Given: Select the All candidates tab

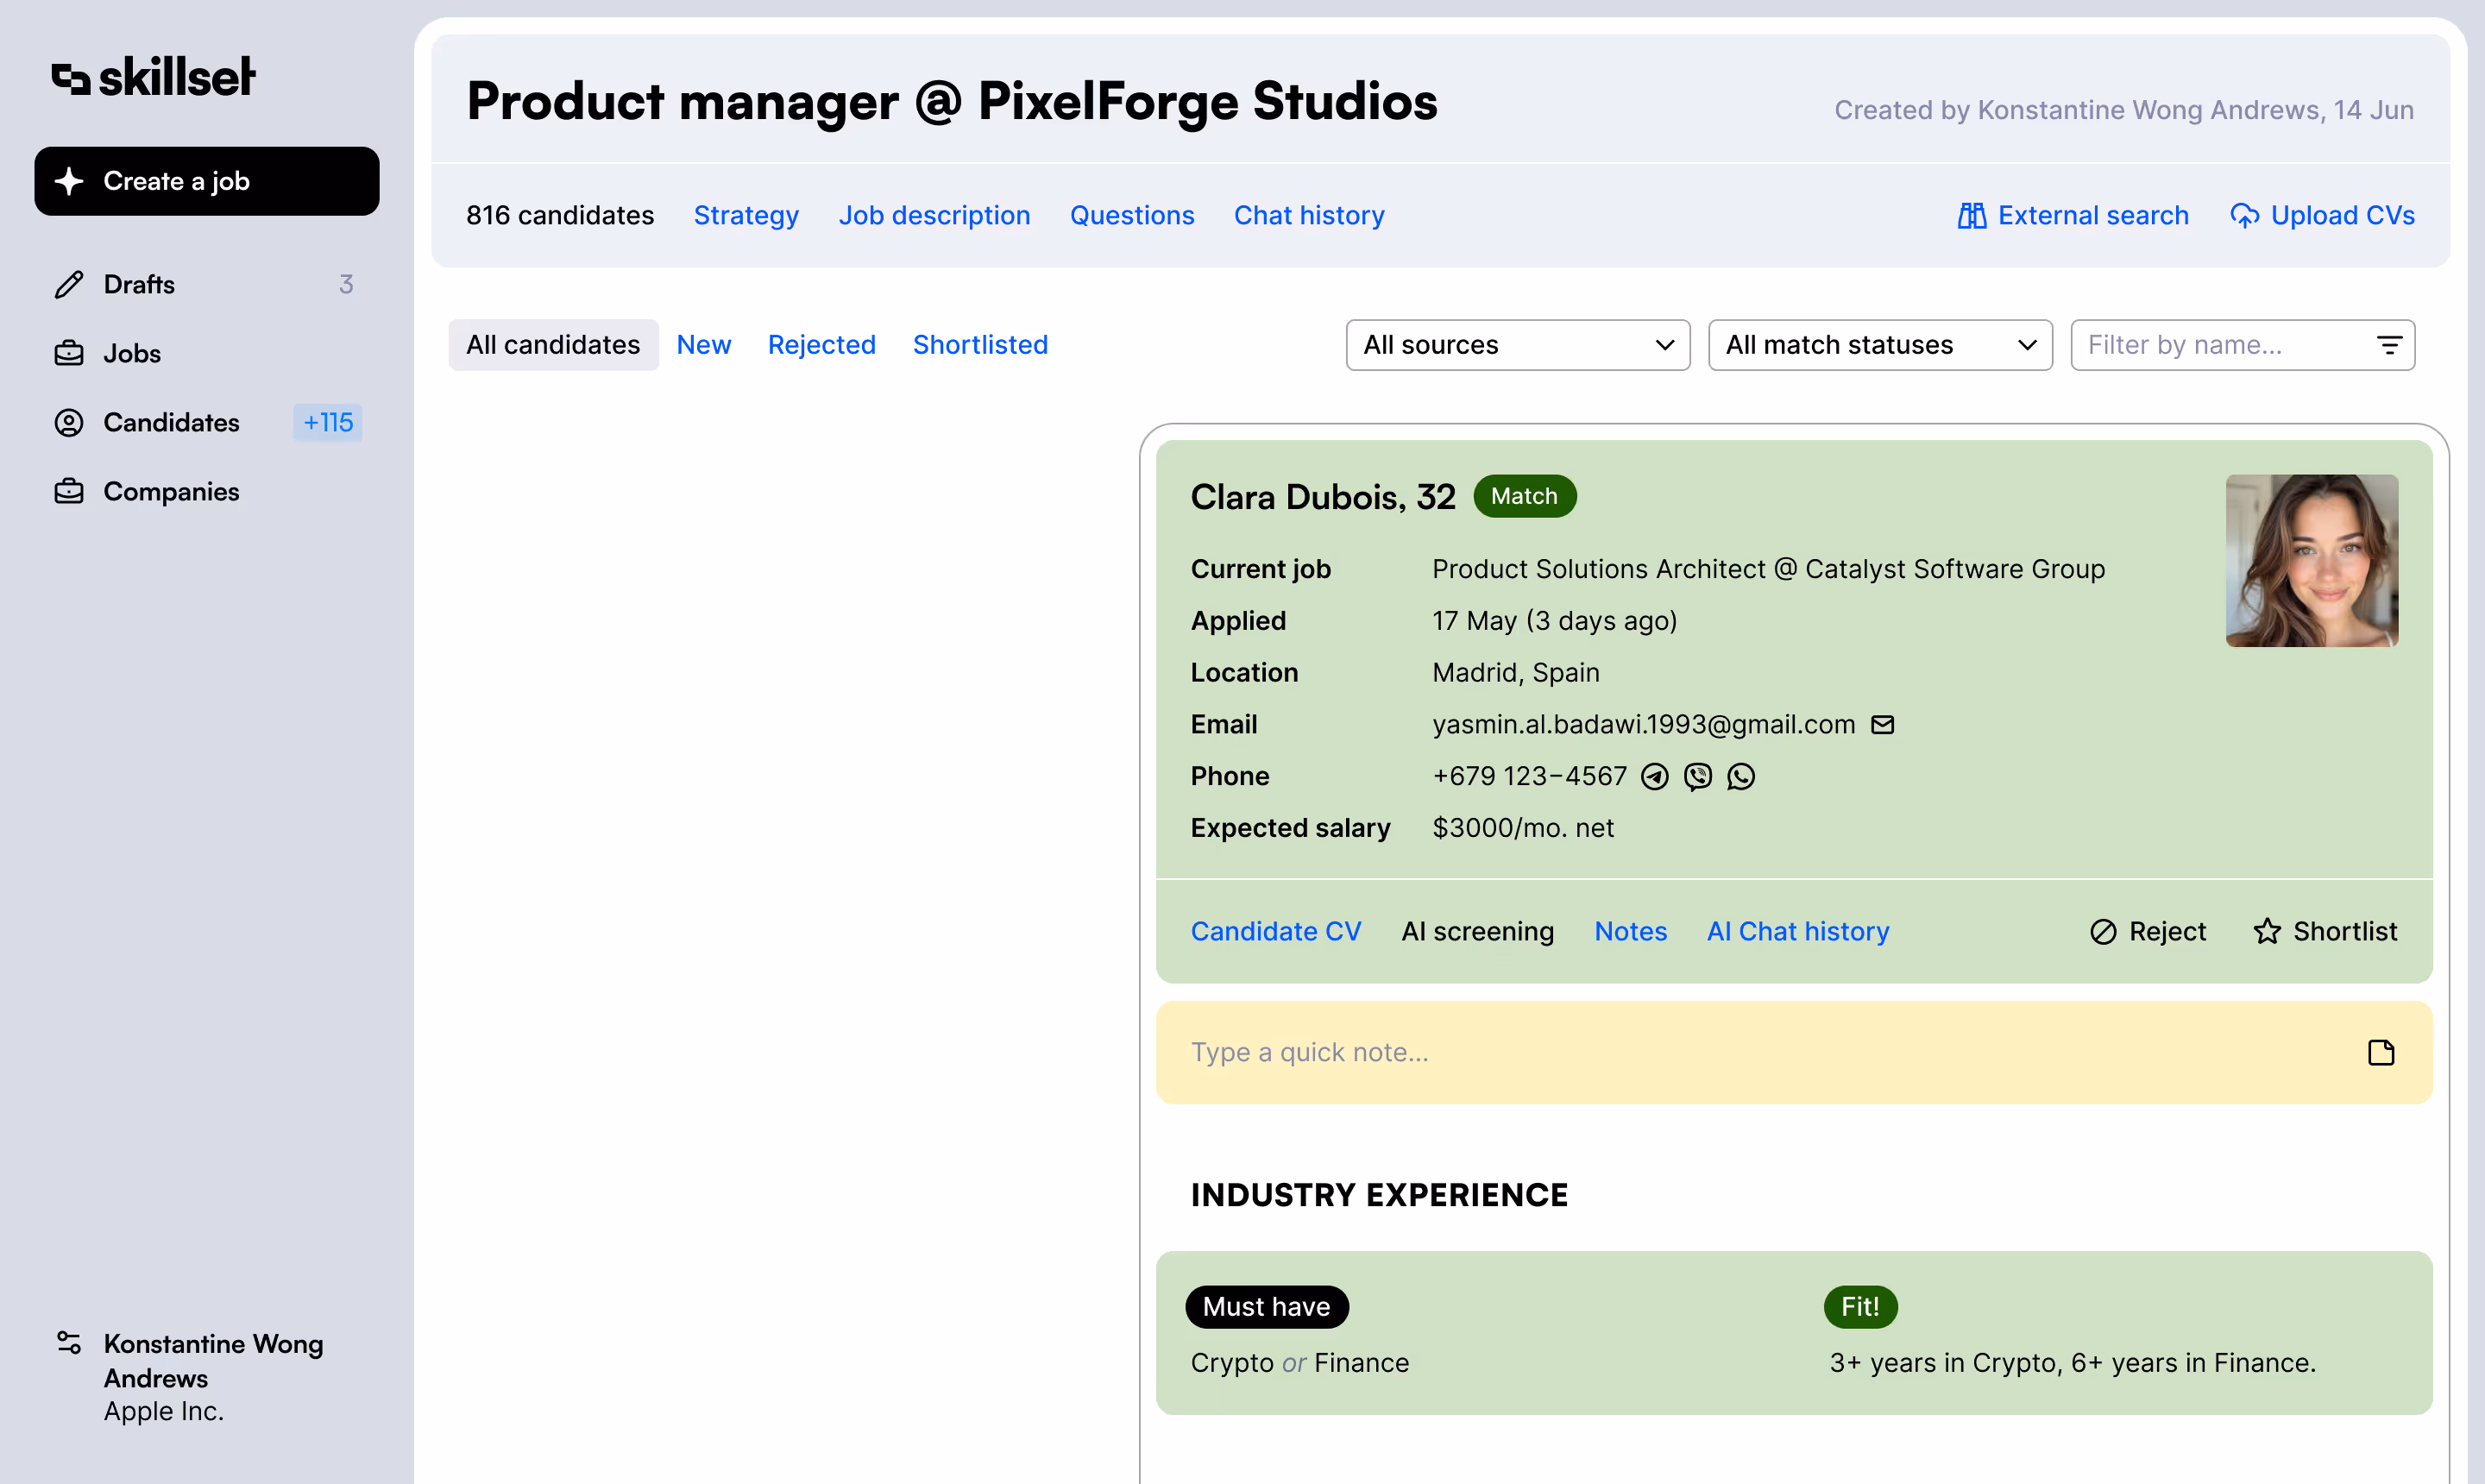Looking at the screenshot, I should pos(553,345).
